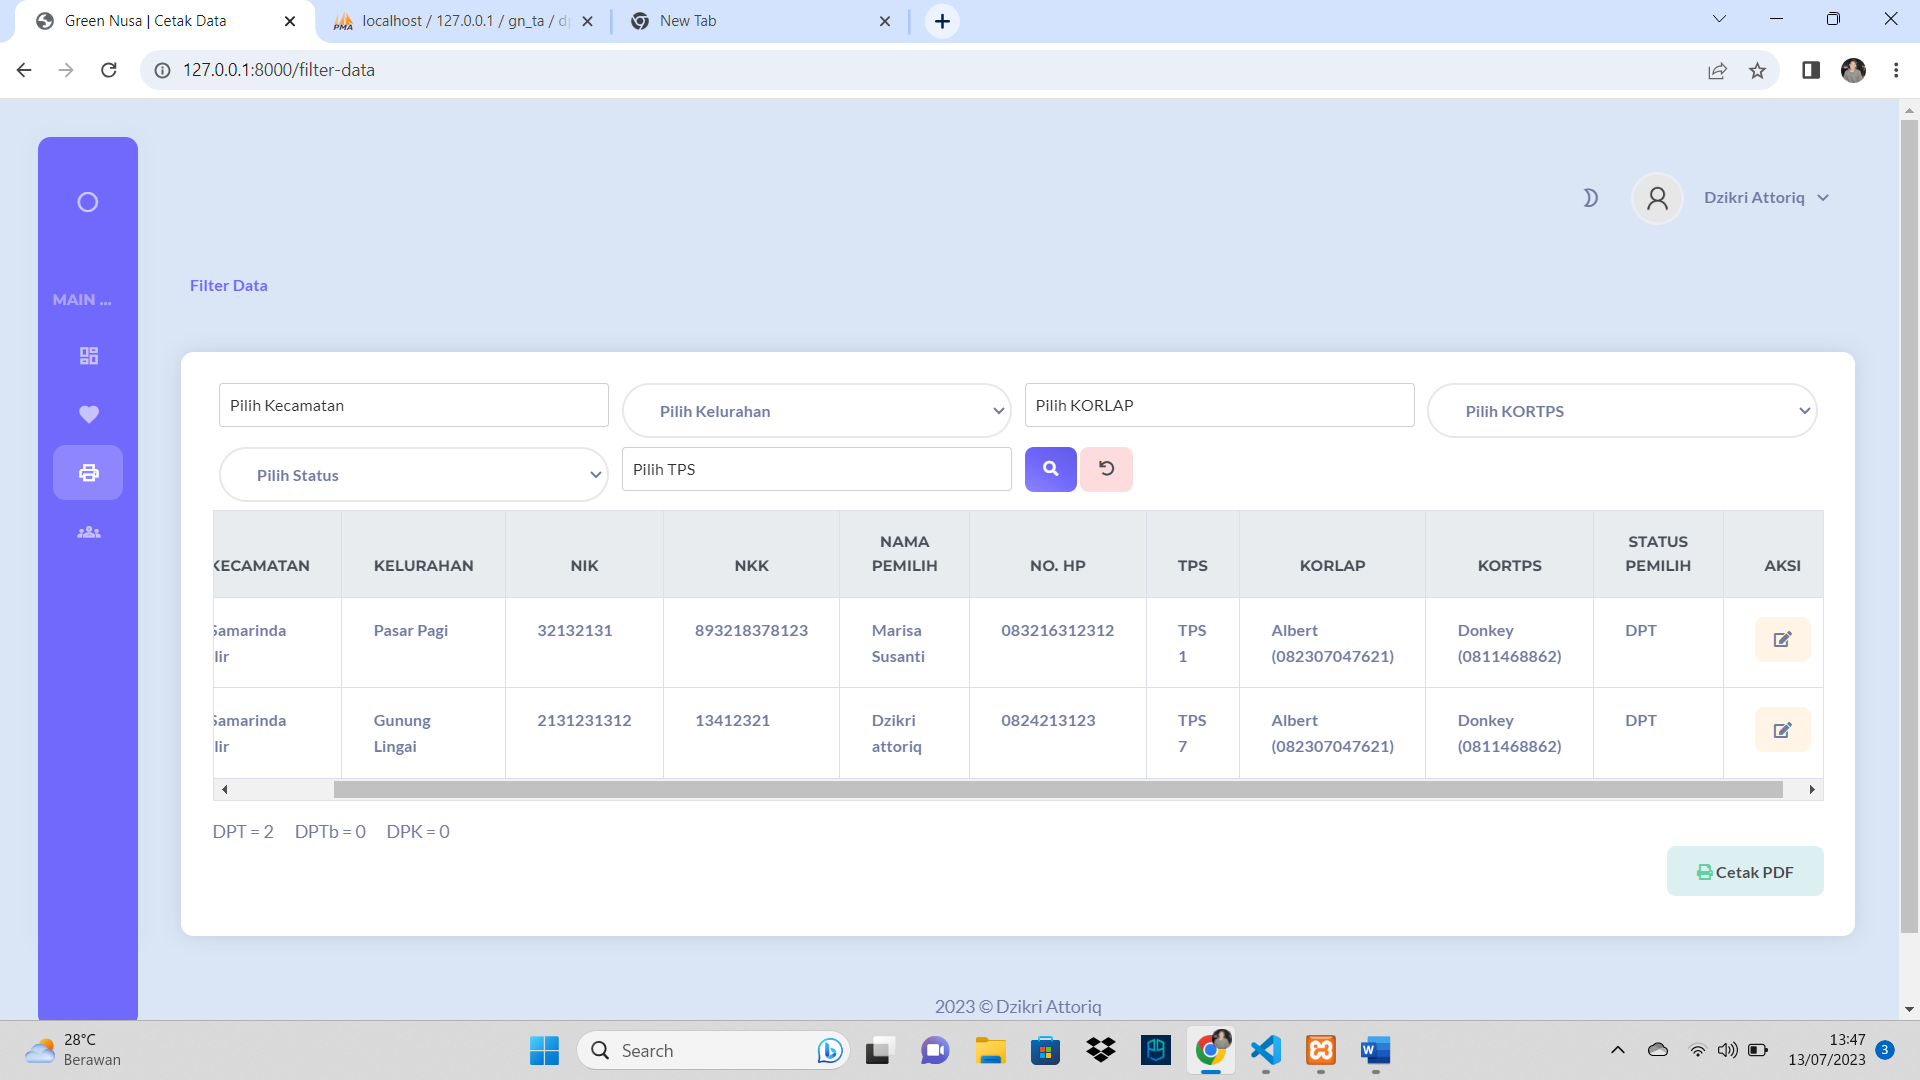Open the print icon in sidebar
This screenshot has height=1080, width=1920.
pos(88,472)
